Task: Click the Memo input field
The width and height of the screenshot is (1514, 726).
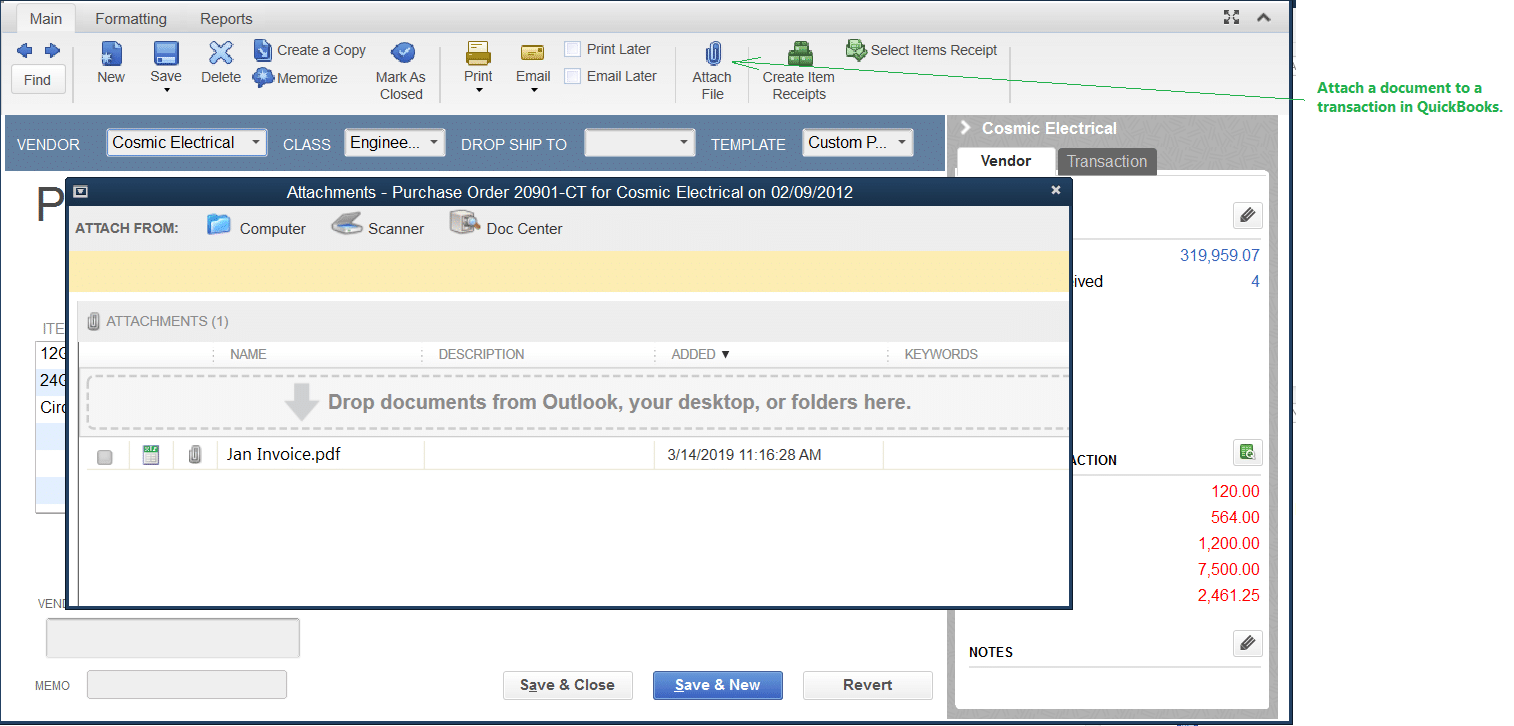Action: [187, 684]
